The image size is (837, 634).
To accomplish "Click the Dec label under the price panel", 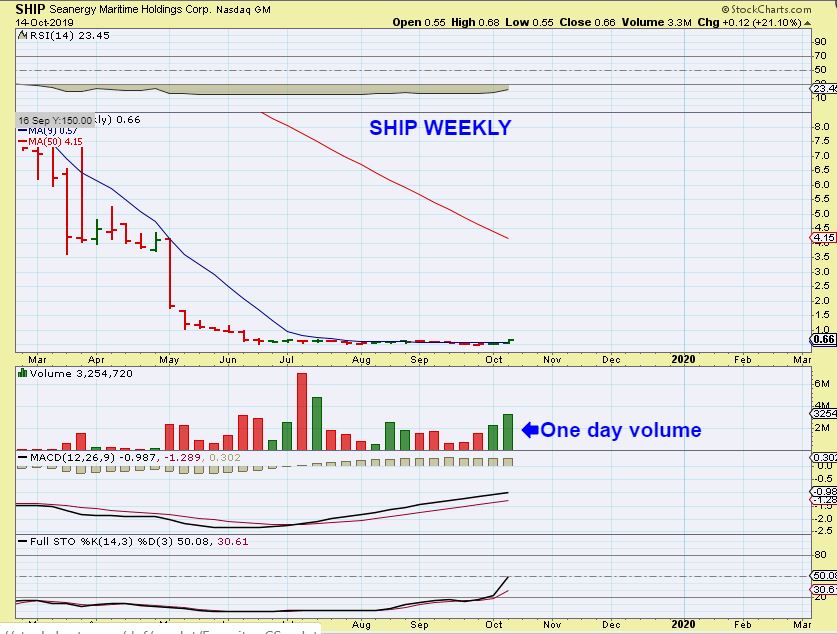I will click(611, 359).
